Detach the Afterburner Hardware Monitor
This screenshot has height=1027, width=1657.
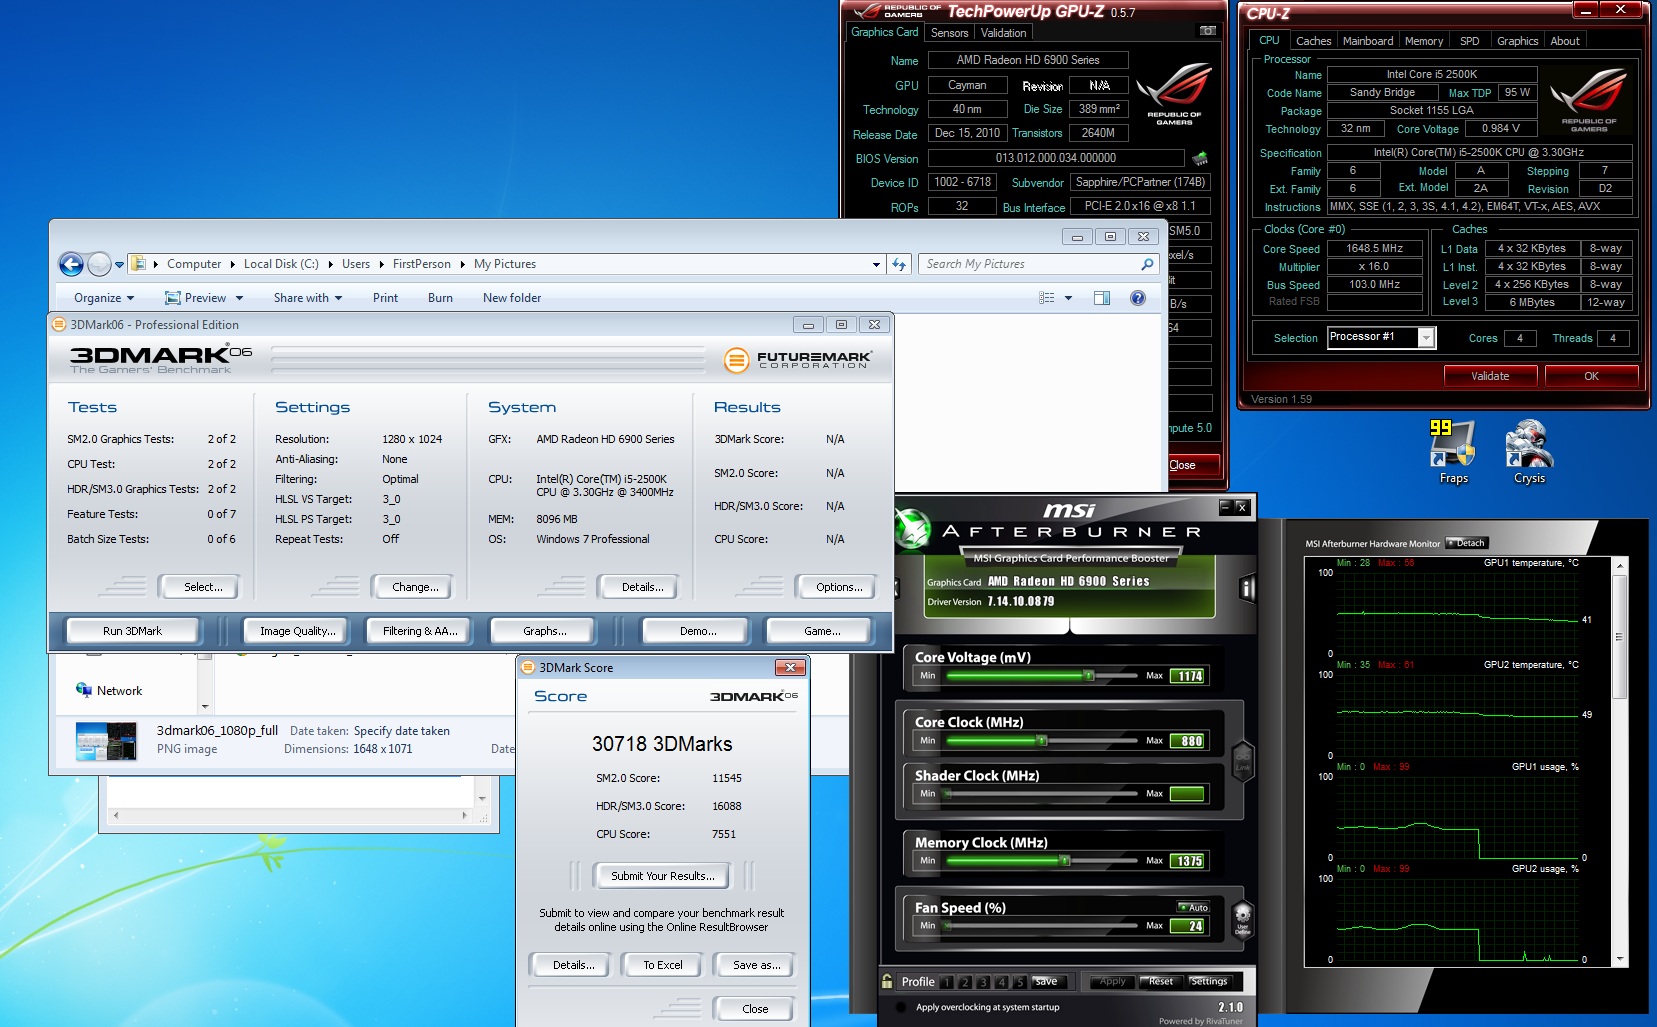click(x=1467, y=543)
